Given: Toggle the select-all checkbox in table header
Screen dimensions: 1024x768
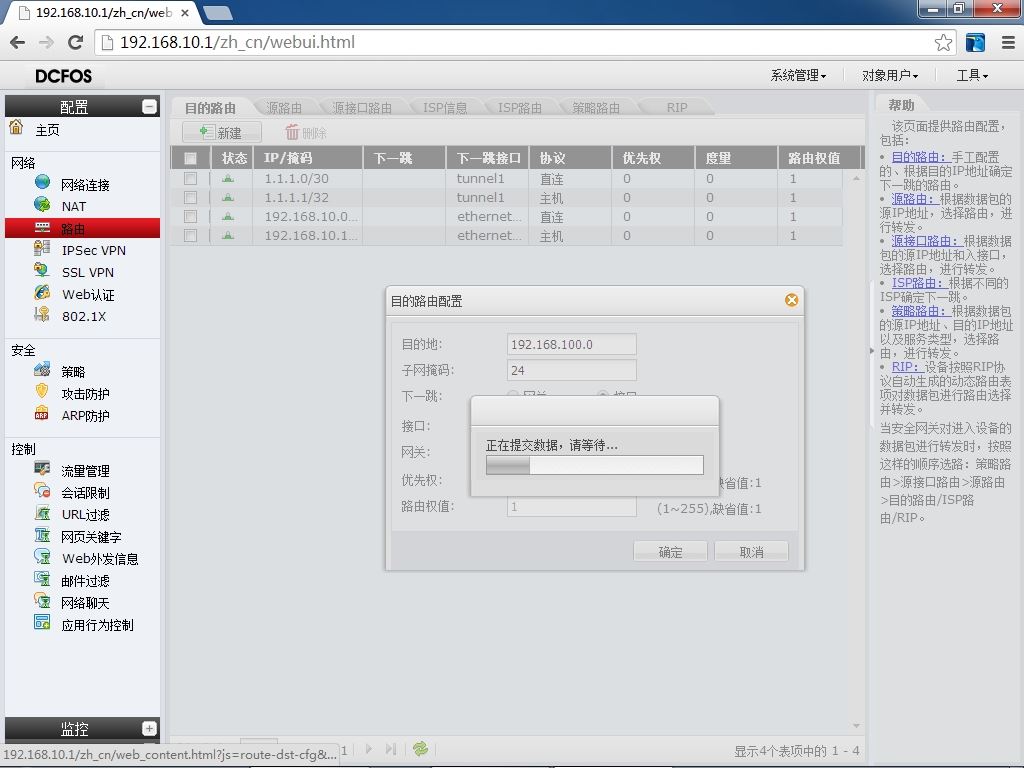Looking at the screenshot, I should [191, 158].
